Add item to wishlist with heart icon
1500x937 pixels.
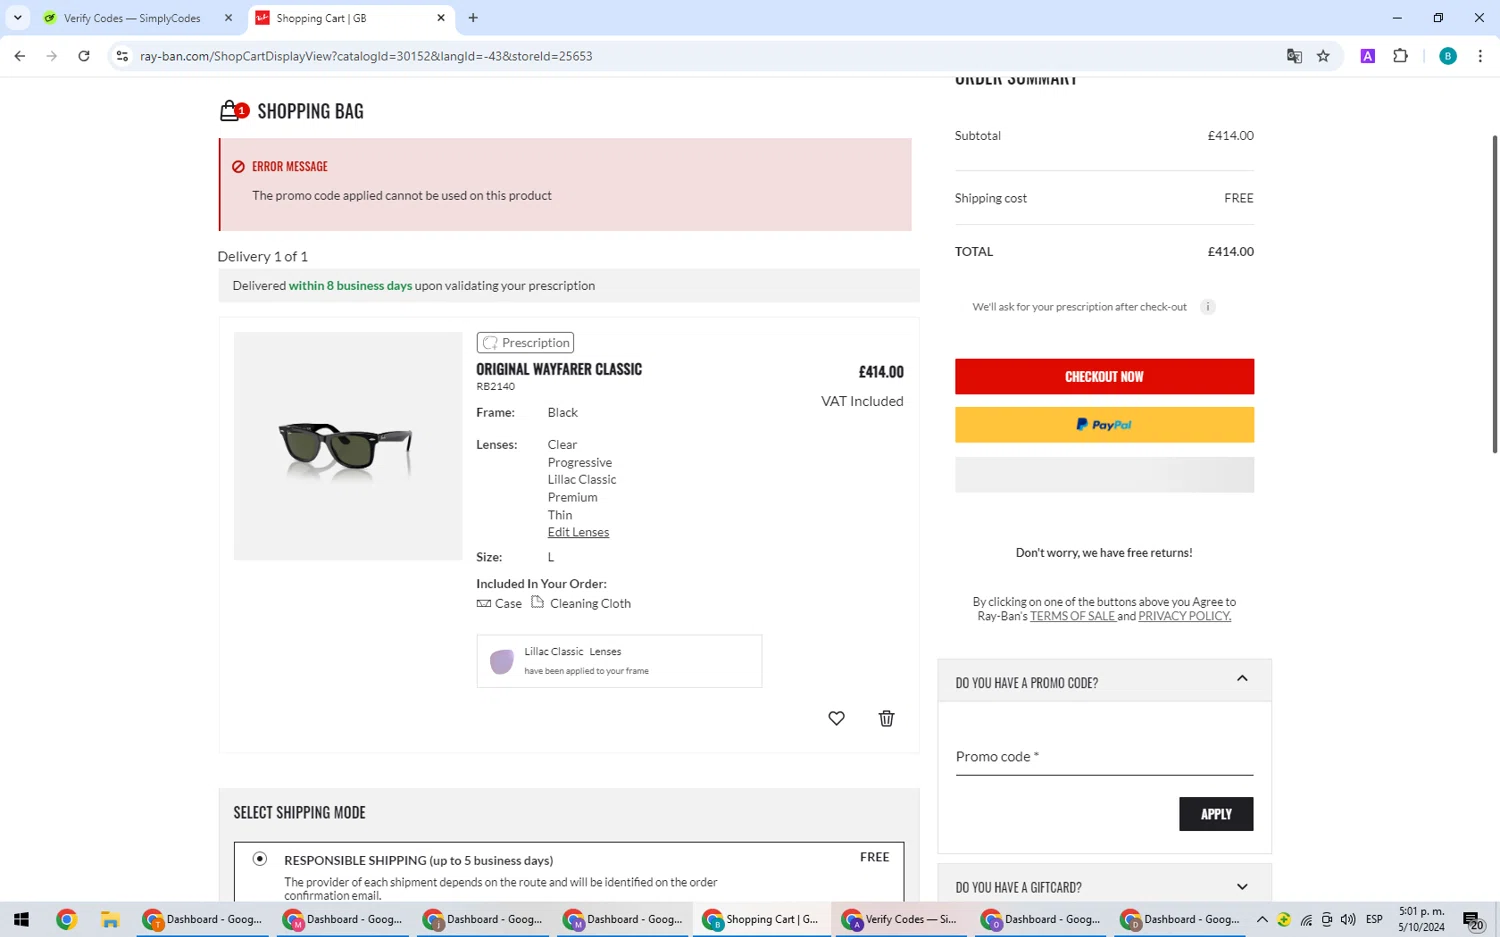click(836, 718)
